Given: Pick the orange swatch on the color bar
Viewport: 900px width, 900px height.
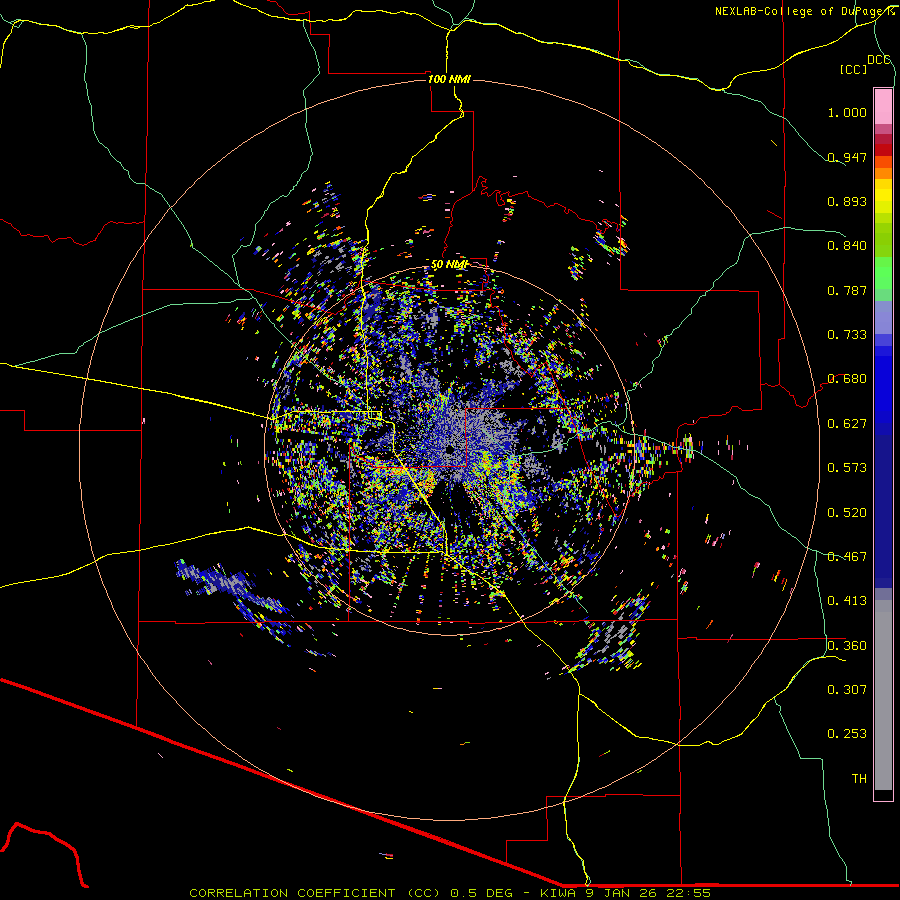Looking at the screenshot, I should coord(883,173).
